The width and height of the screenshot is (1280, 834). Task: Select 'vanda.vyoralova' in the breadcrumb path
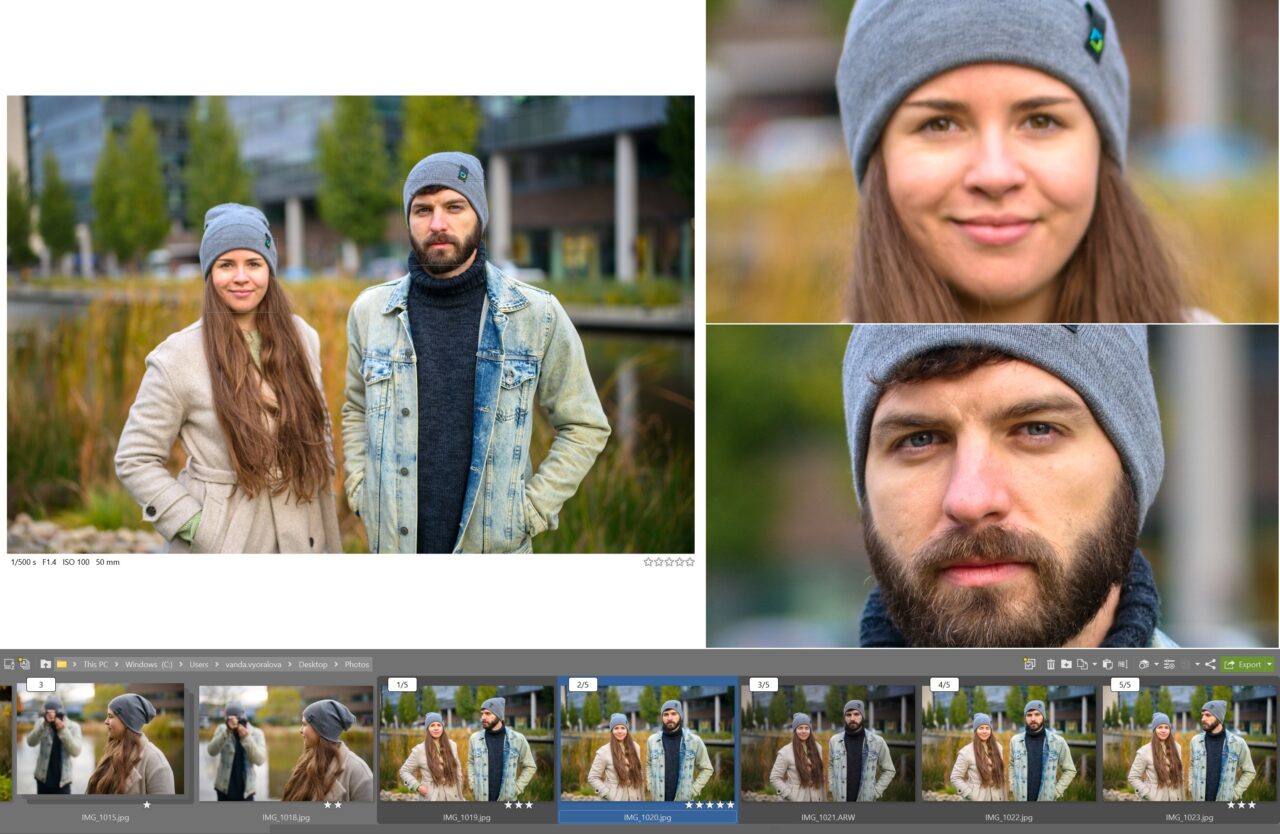[x=253, y=664]
